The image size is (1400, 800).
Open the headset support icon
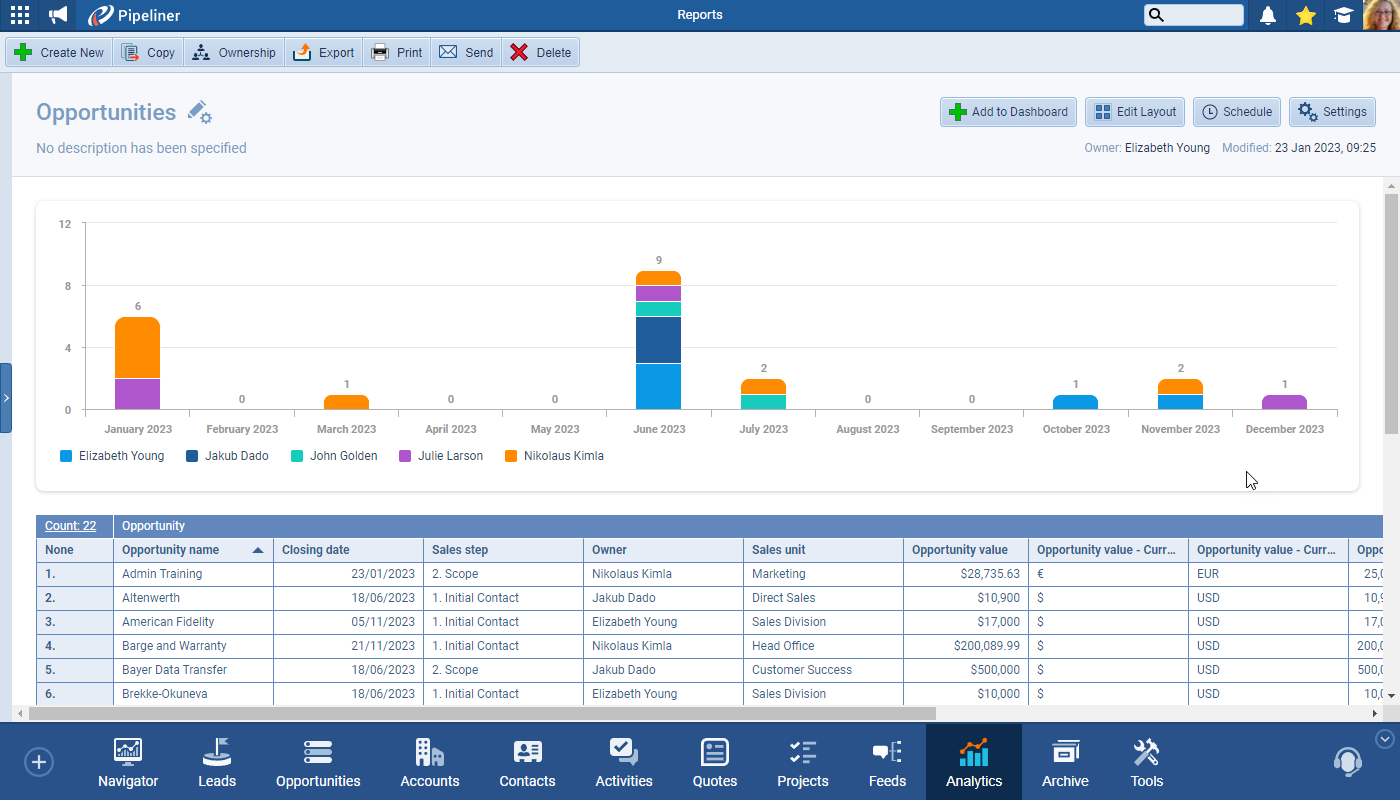pos(1347,762)
